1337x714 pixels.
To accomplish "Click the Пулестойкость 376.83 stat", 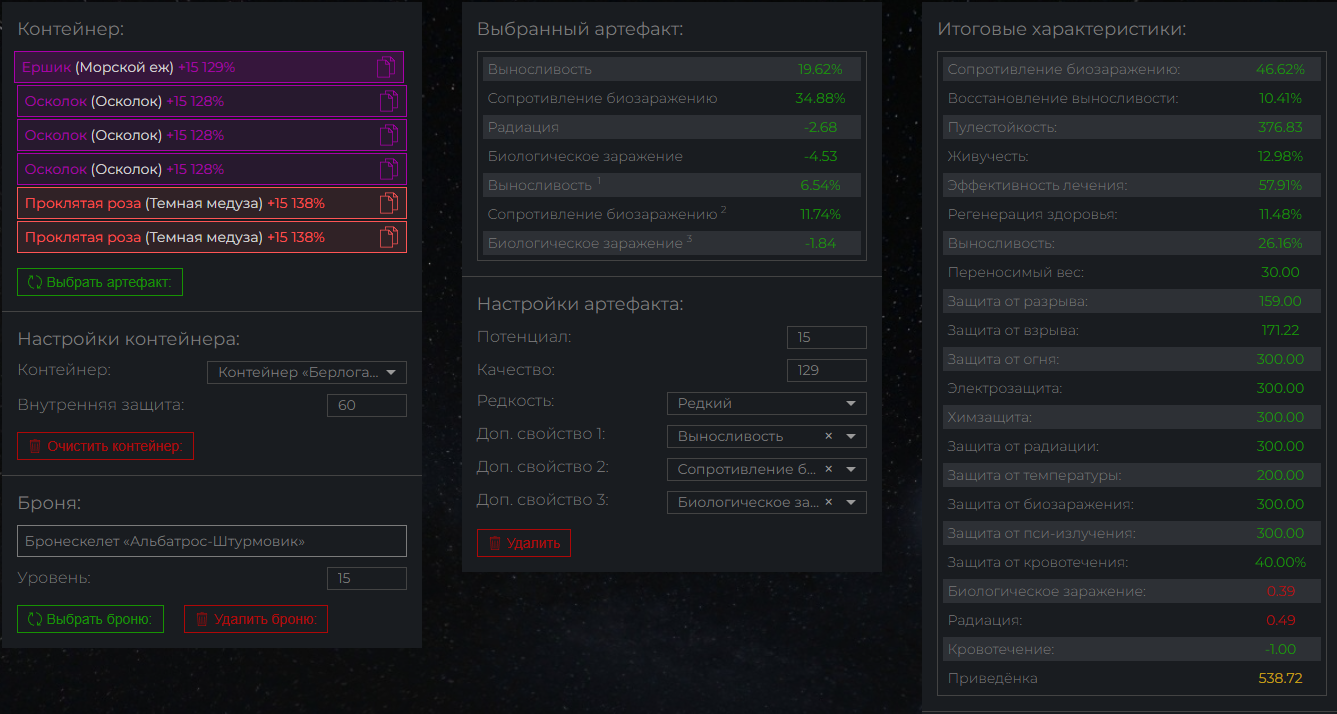I will [1132, 128].
